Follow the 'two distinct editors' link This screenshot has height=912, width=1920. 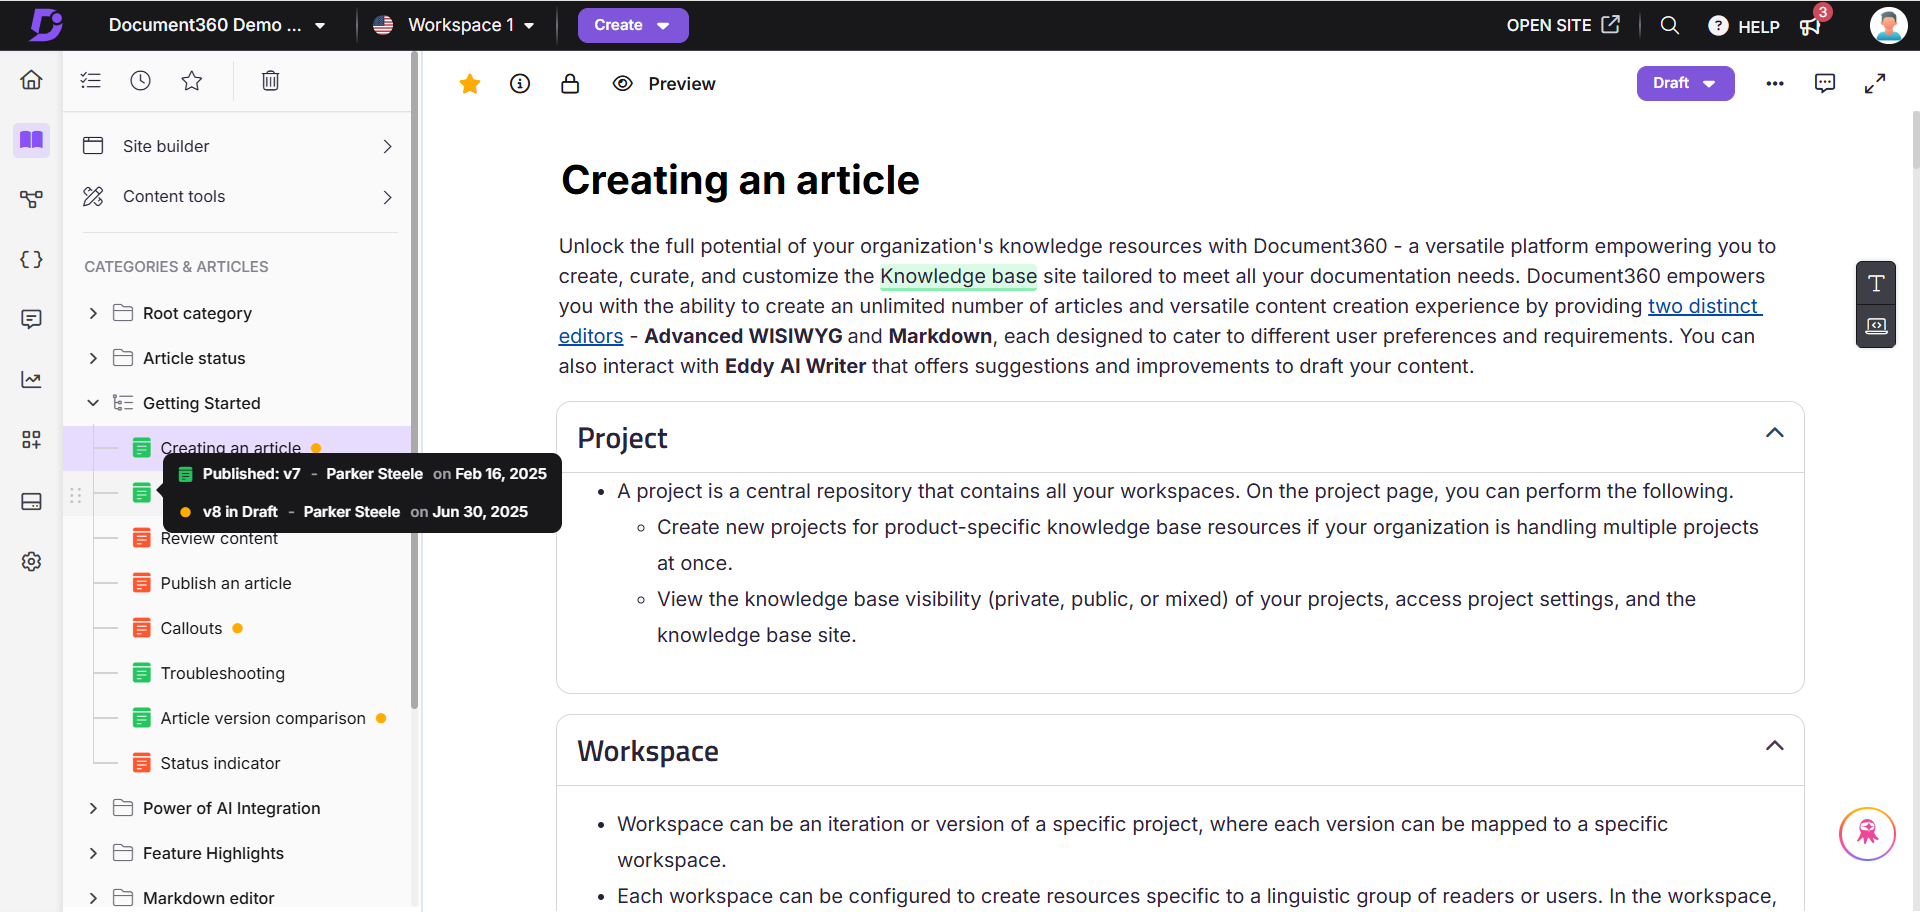point(1704,306)
